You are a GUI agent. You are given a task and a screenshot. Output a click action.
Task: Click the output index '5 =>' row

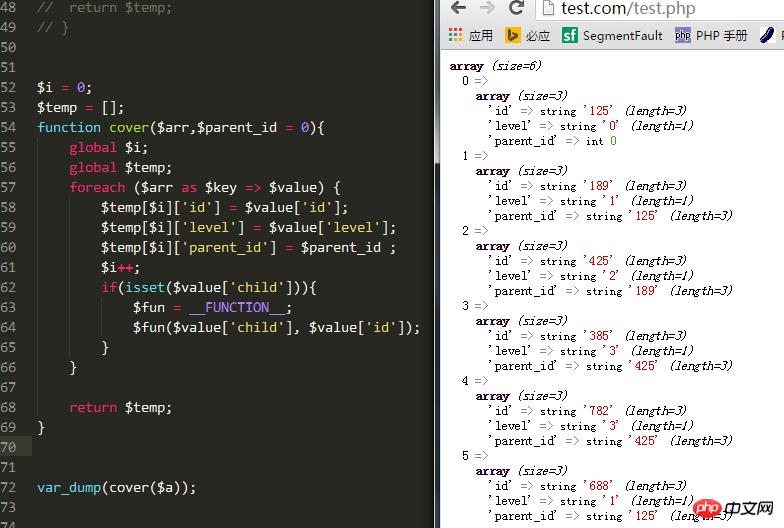(x=474, y=456)
